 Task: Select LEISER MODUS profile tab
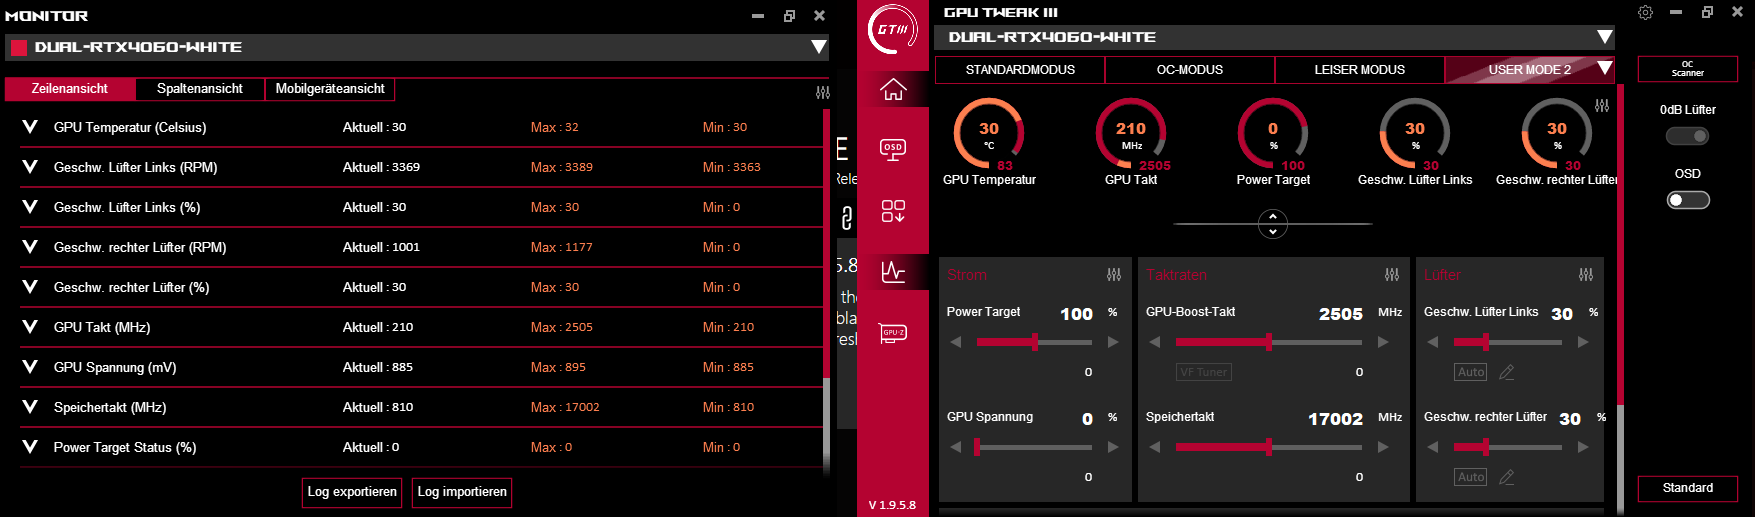[1360, 70]
